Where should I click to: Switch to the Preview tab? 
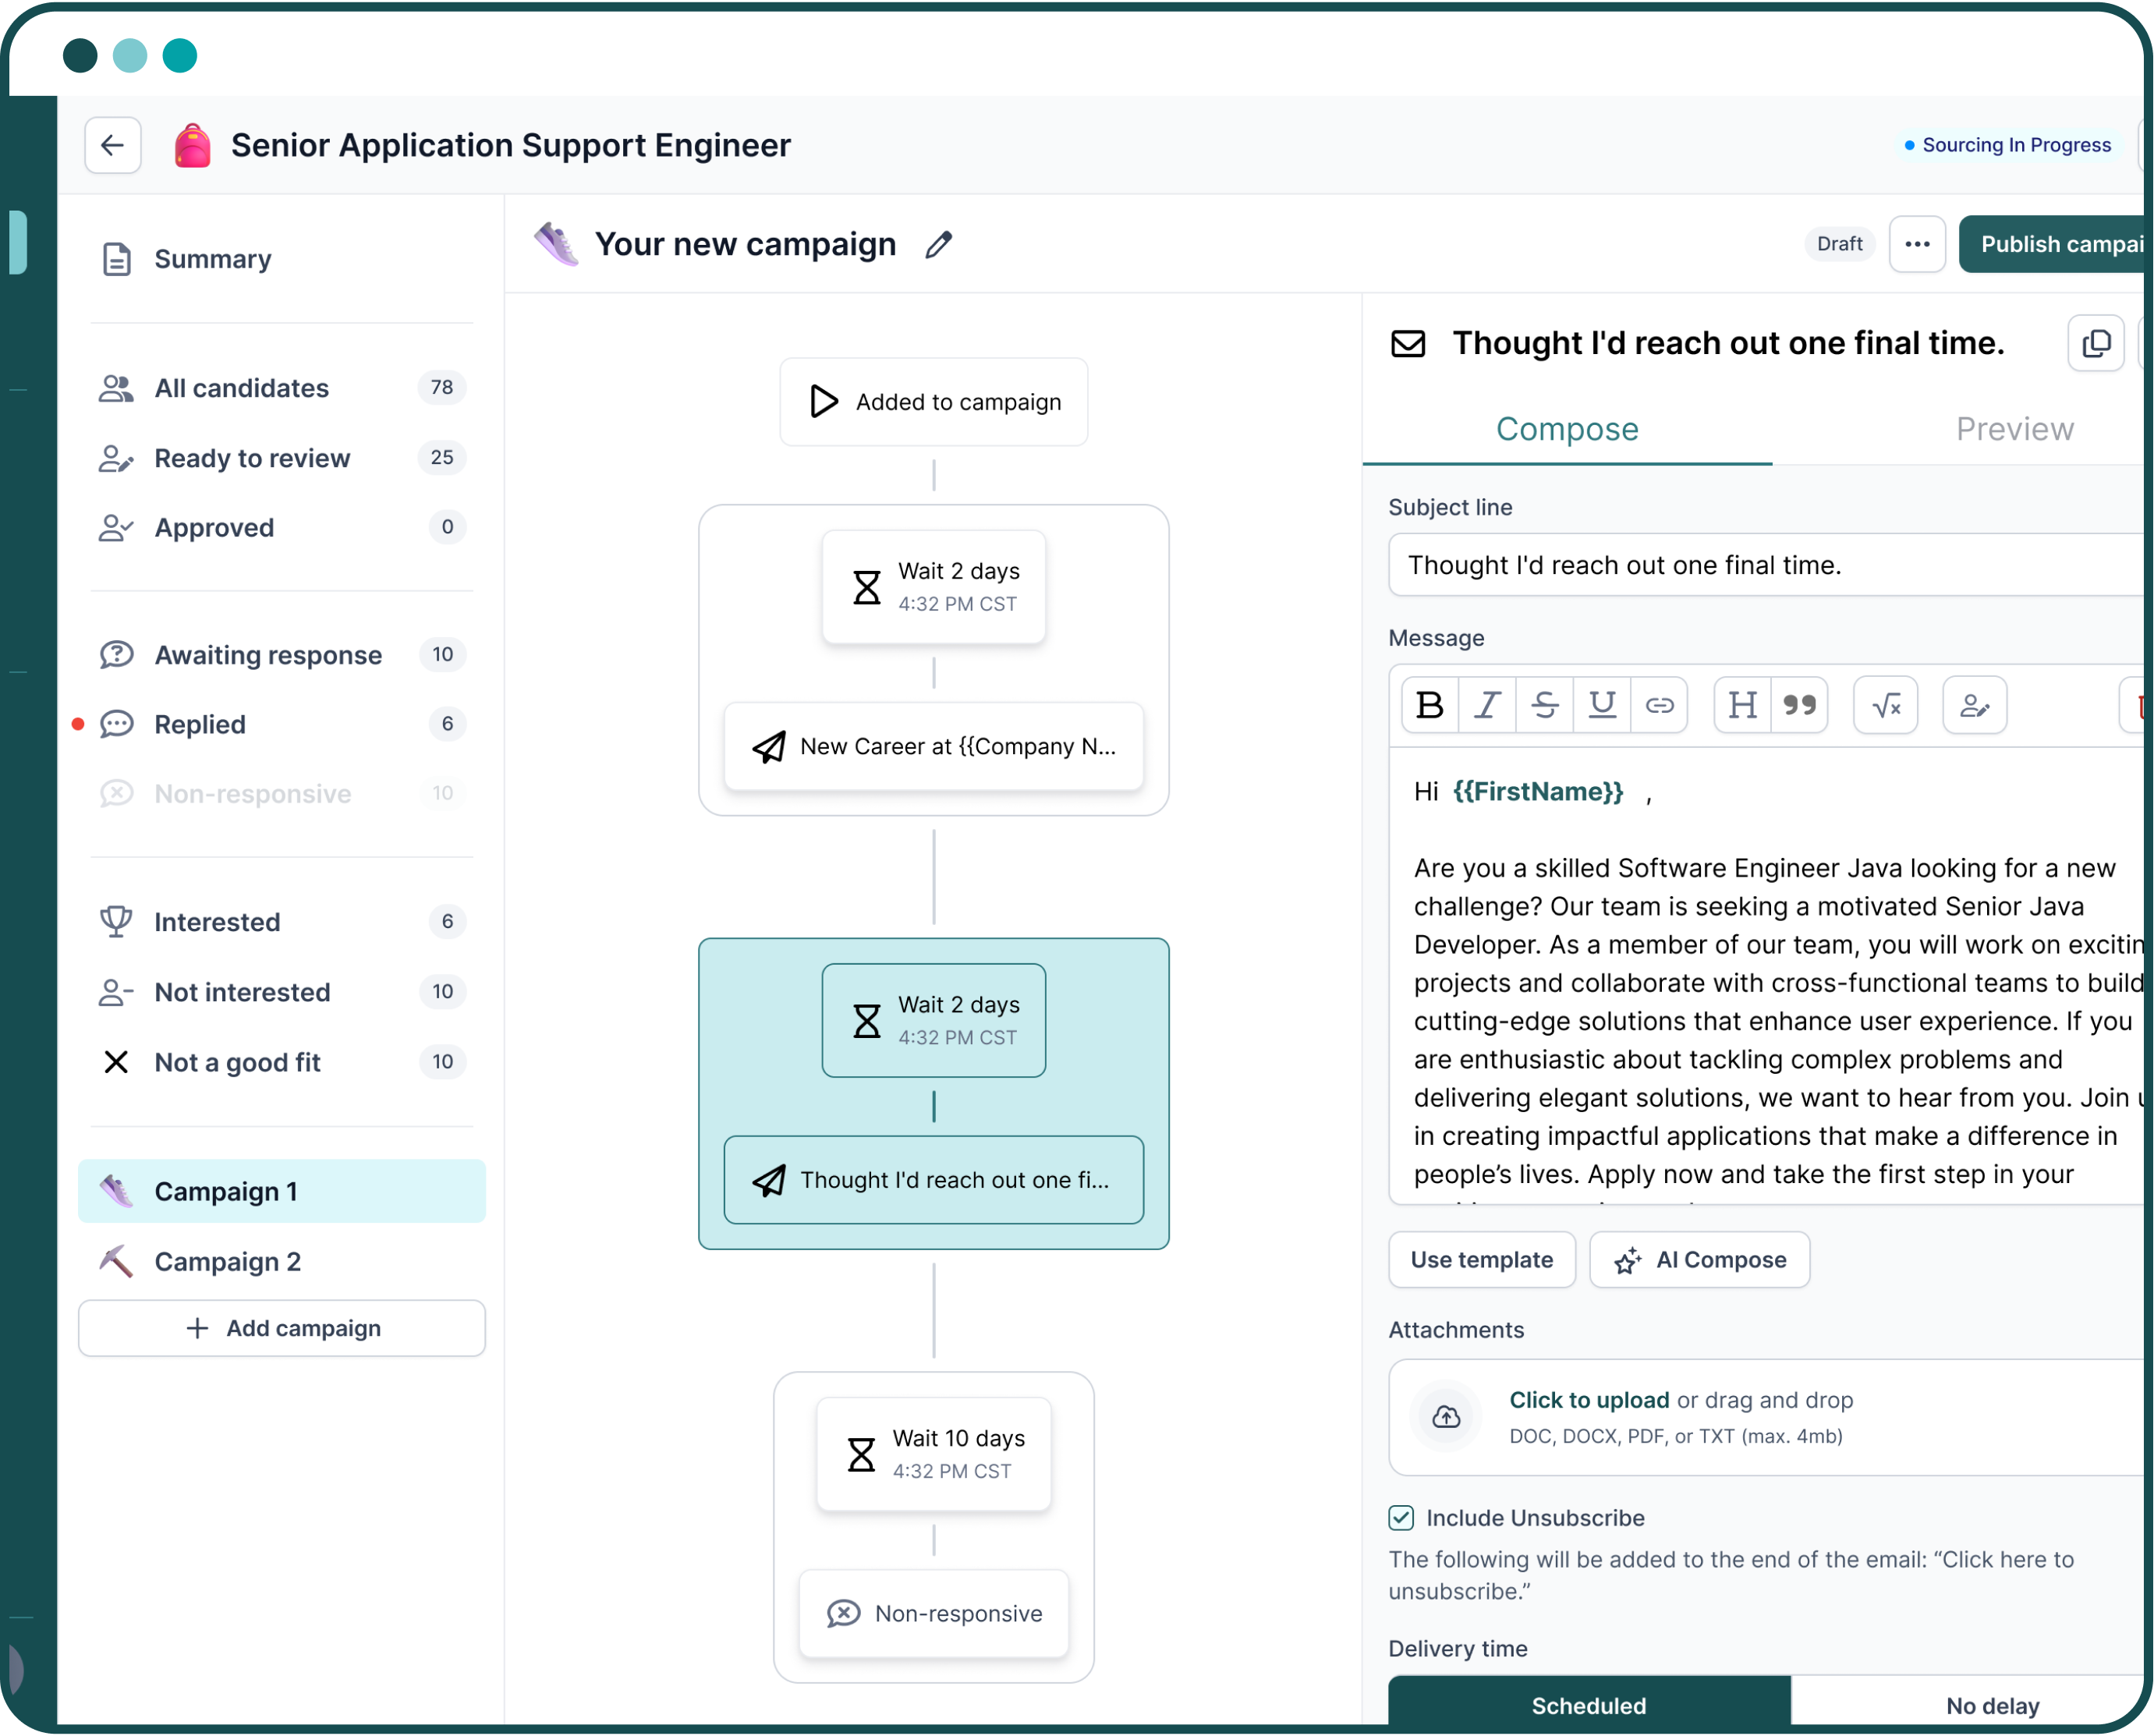pyautogui.click(x=2014, y=429)
